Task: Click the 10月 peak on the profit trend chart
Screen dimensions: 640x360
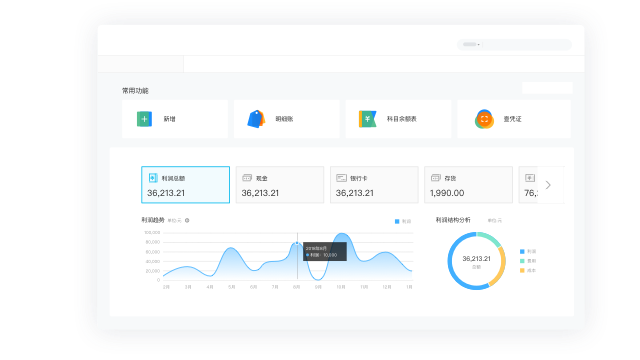Action: [x=342, y=234]
